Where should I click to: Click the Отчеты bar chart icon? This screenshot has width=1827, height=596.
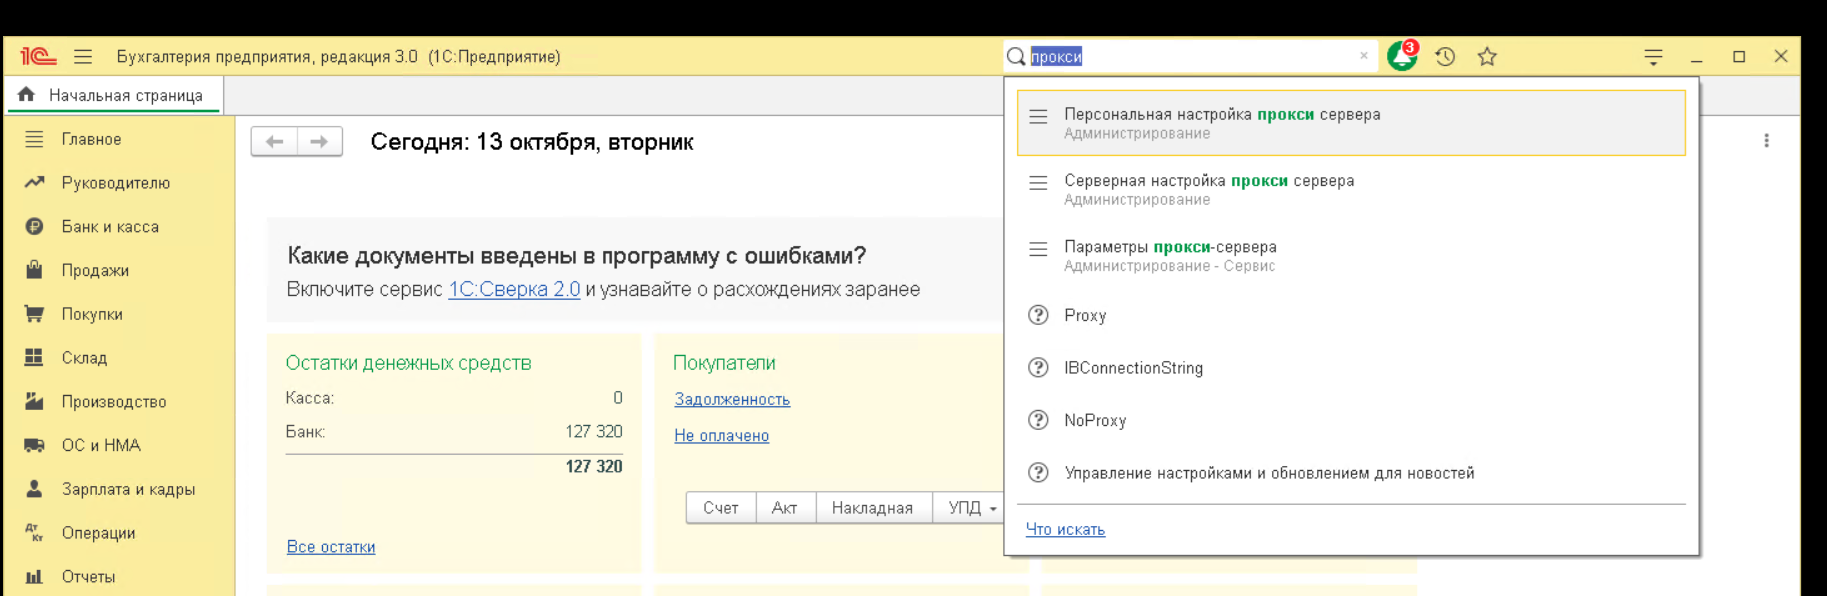[34, 577]
